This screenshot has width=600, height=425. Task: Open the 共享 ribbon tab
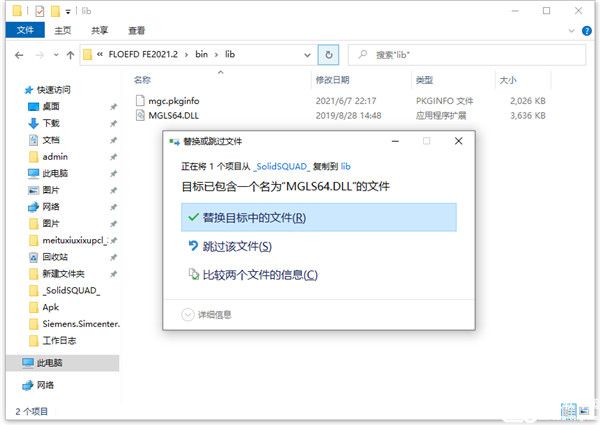coord(100,31)
